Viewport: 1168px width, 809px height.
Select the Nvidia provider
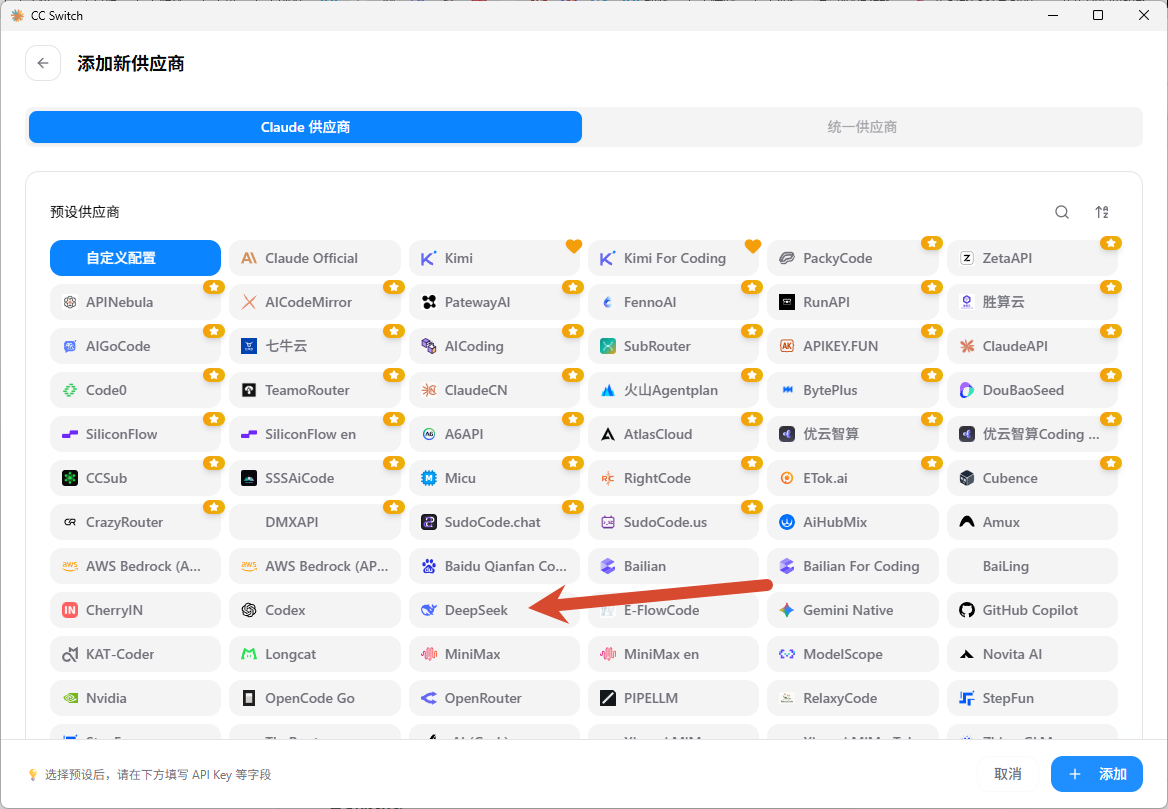[x=136, y=698]
